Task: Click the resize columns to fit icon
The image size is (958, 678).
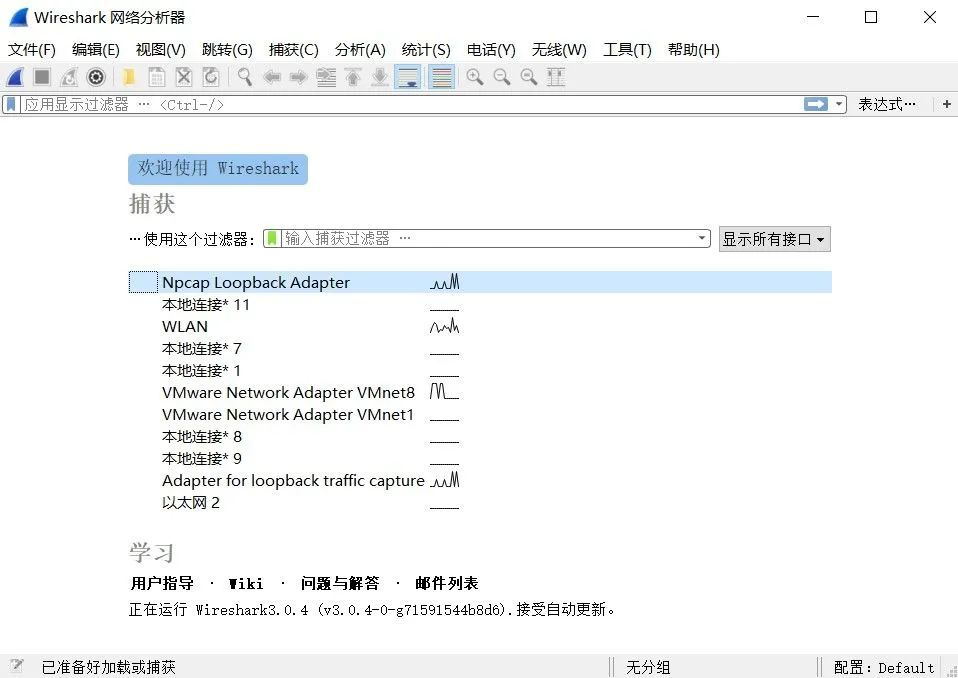Action: pyautogui.click(x=556, y=77)
